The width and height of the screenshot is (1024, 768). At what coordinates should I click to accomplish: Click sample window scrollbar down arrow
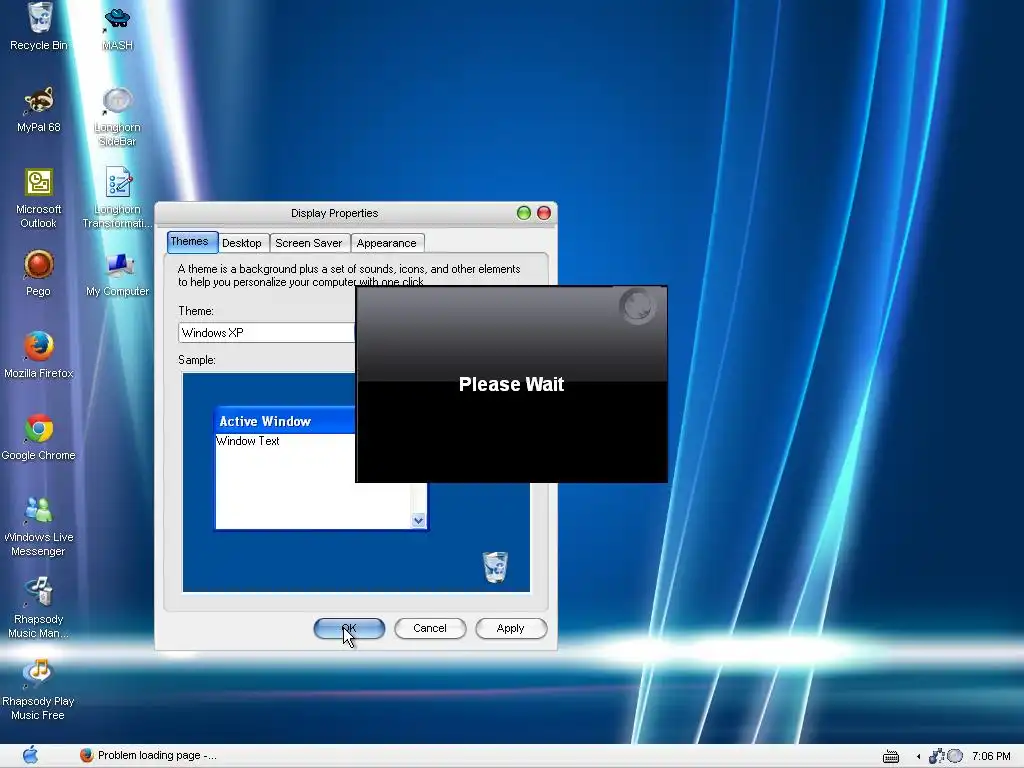419,520
